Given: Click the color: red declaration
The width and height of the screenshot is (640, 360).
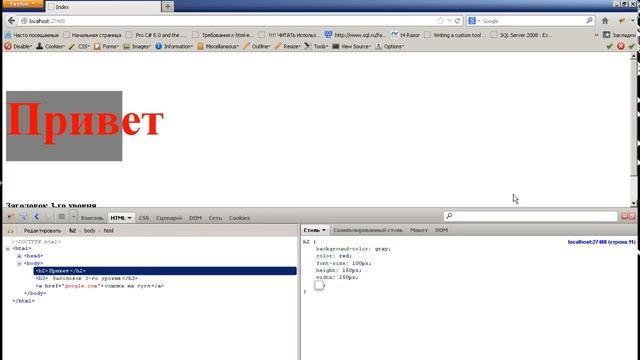Looking at the screenshot, I should 334,256.
